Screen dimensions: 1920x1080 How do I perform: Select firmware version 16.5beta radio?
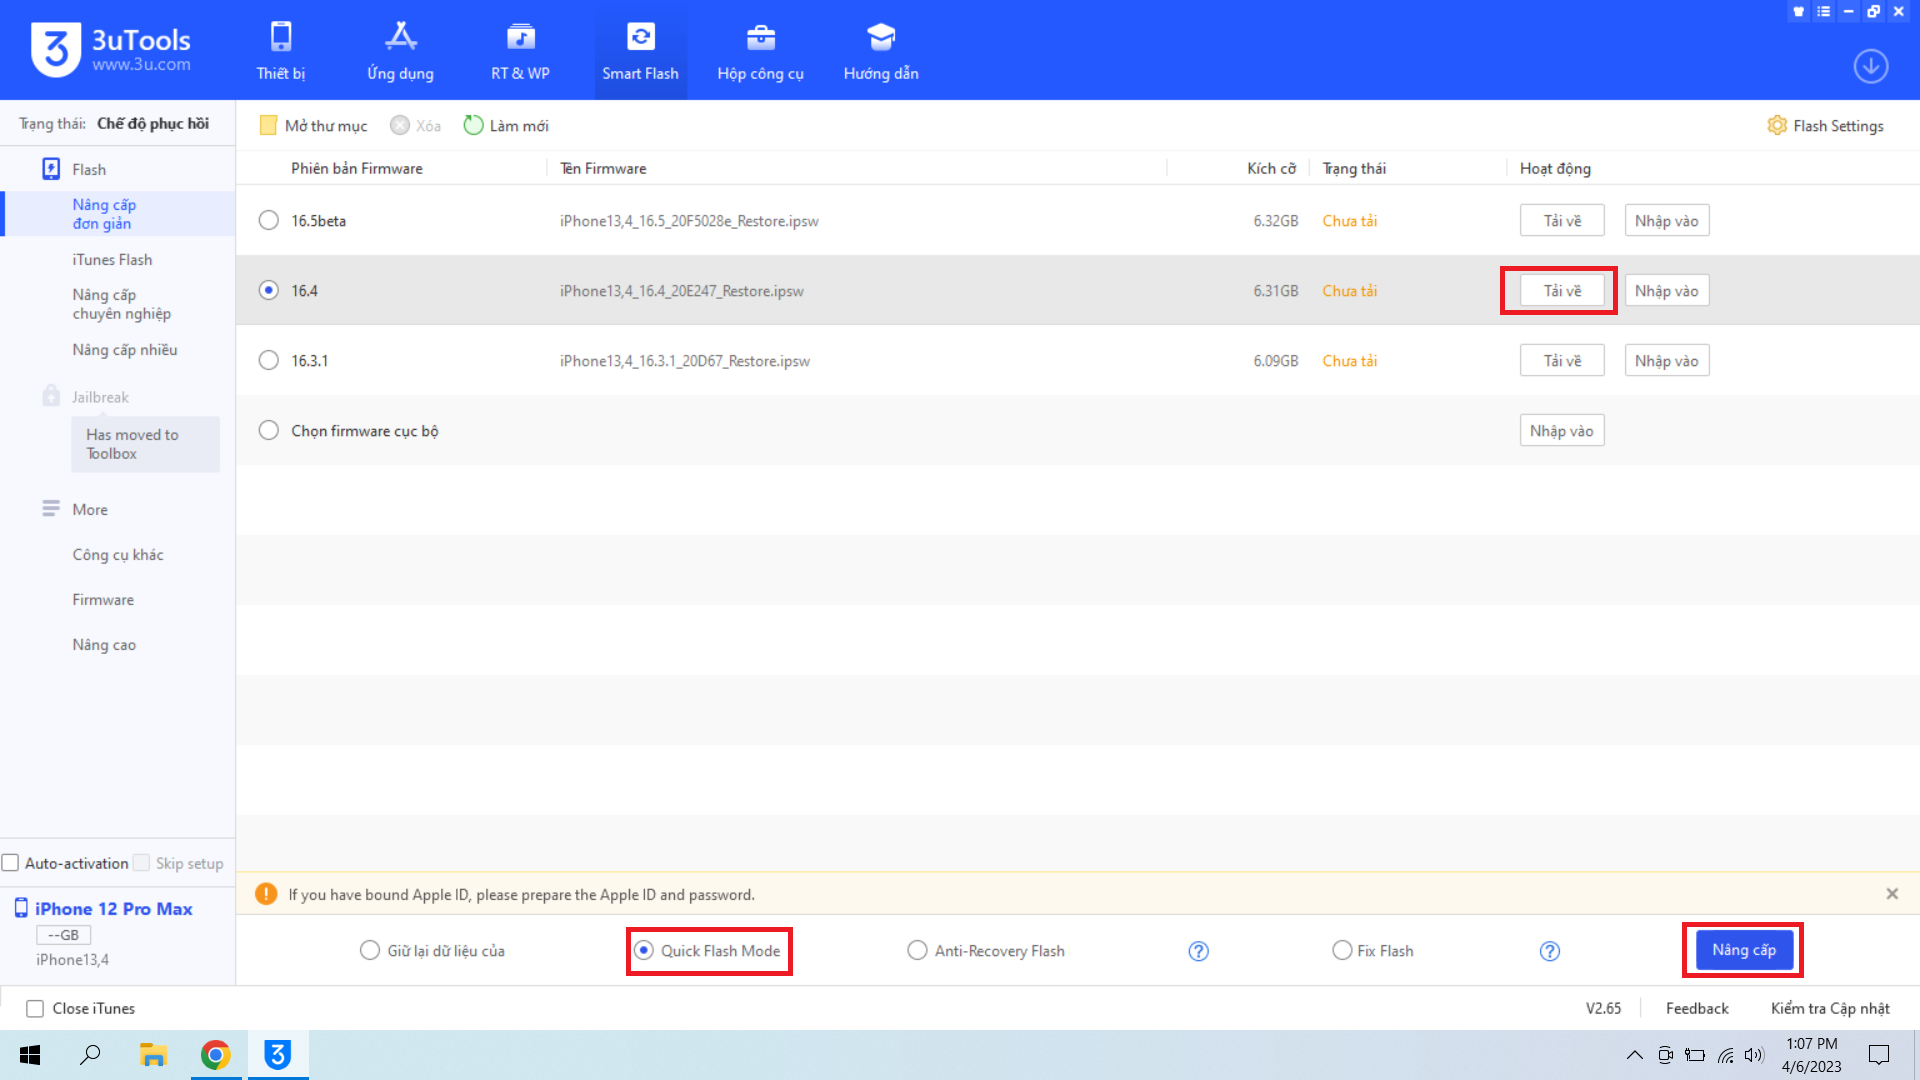click(x=268, y=220)
